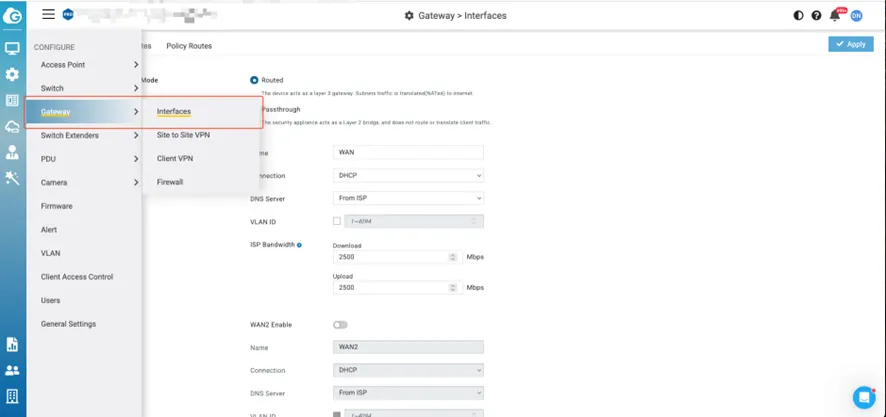The width and height of the screenshot is (886, 417).
Task: Expand the PDU submenu arrow
Action: [136, 159]
